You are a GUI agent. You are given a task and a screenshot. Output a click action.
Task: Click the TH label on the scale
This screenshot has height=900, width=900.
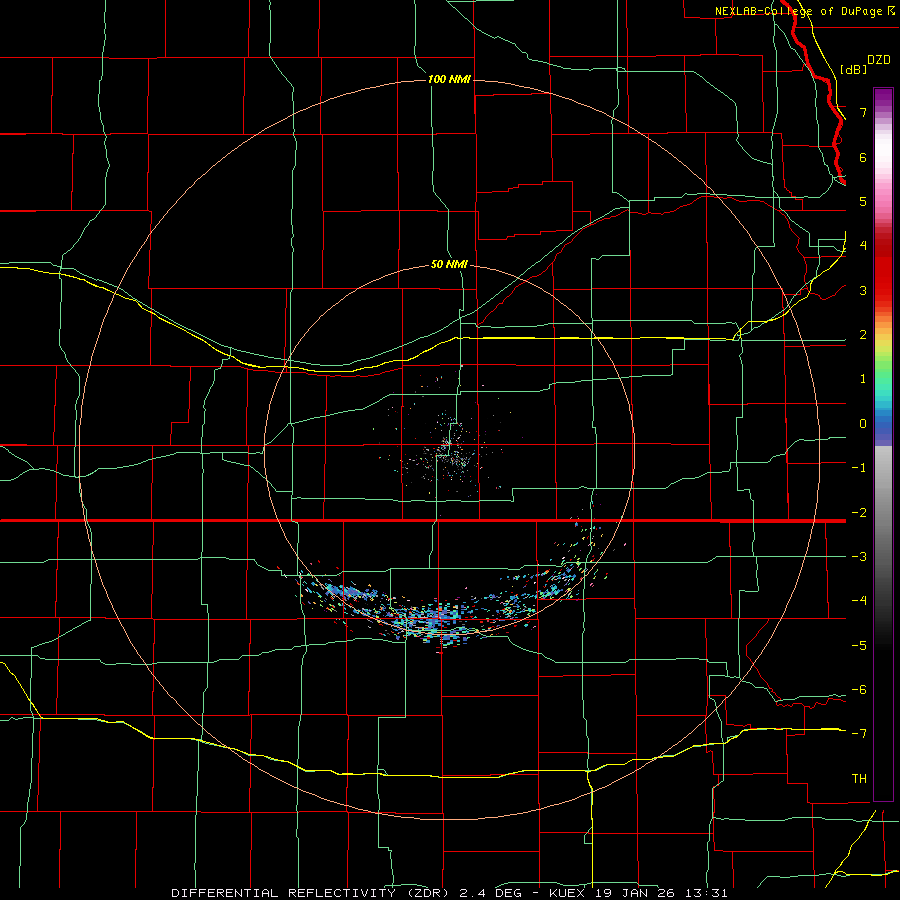pyautogui.click(x=859, y=778)
